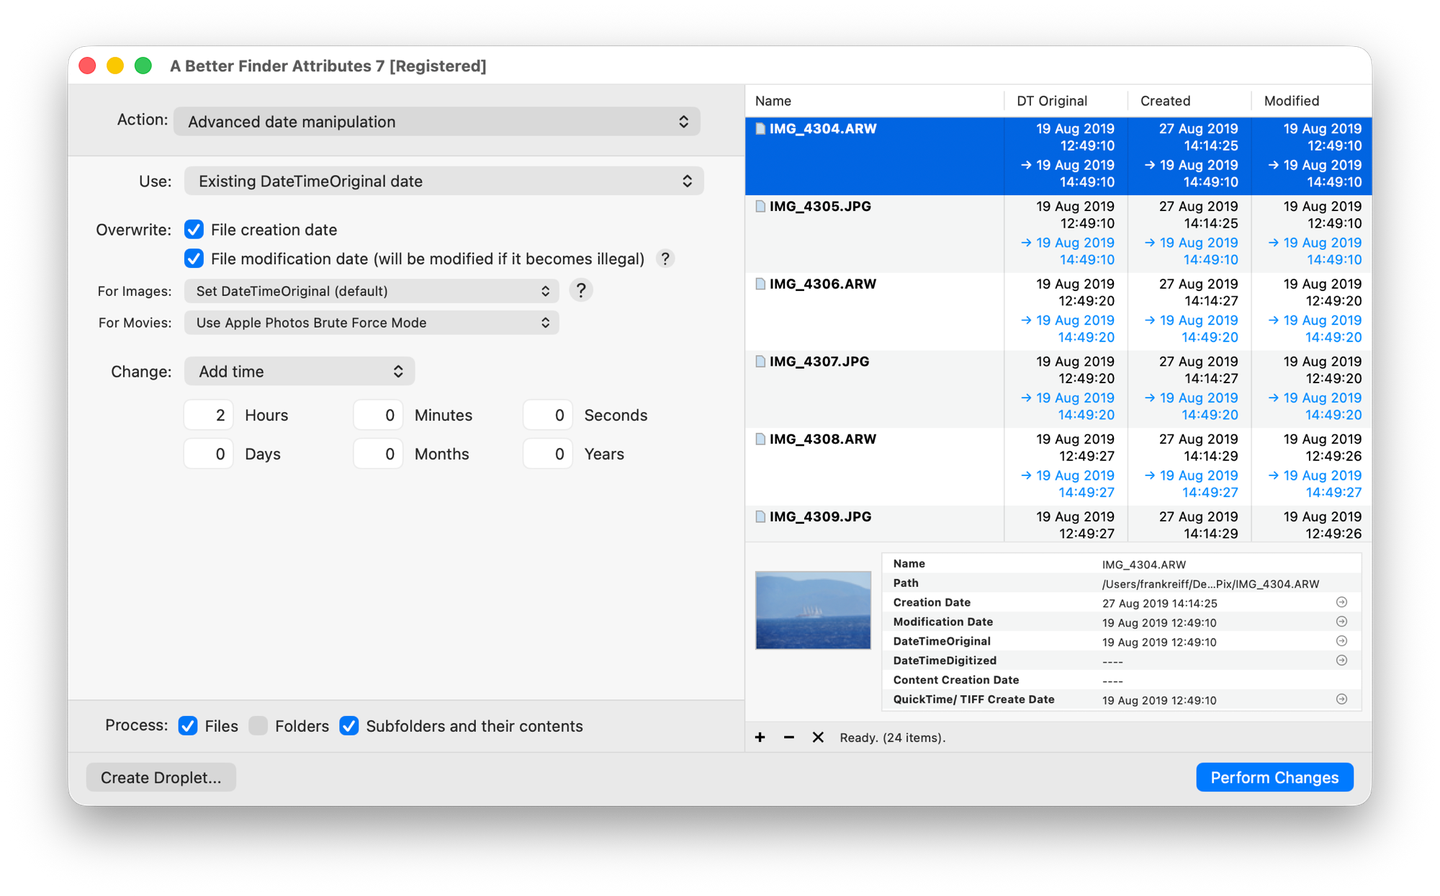Click the minus icon to remove item
Image resolution: width=1440 pixels, height=896 pixels.
point(789,737)
